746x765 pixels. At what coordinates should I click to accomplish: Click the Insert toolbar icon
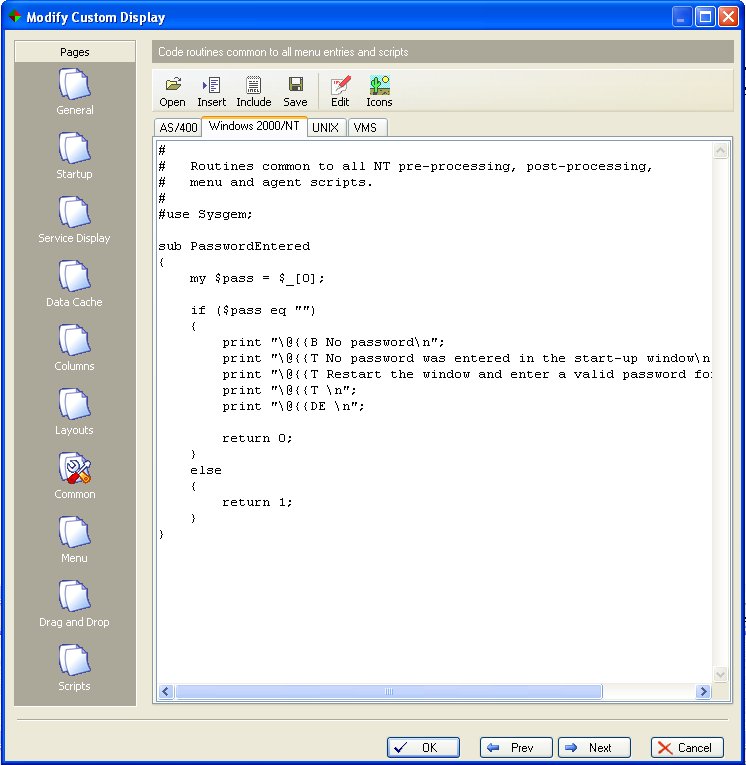pyautogui.click(x=211, y=91)
